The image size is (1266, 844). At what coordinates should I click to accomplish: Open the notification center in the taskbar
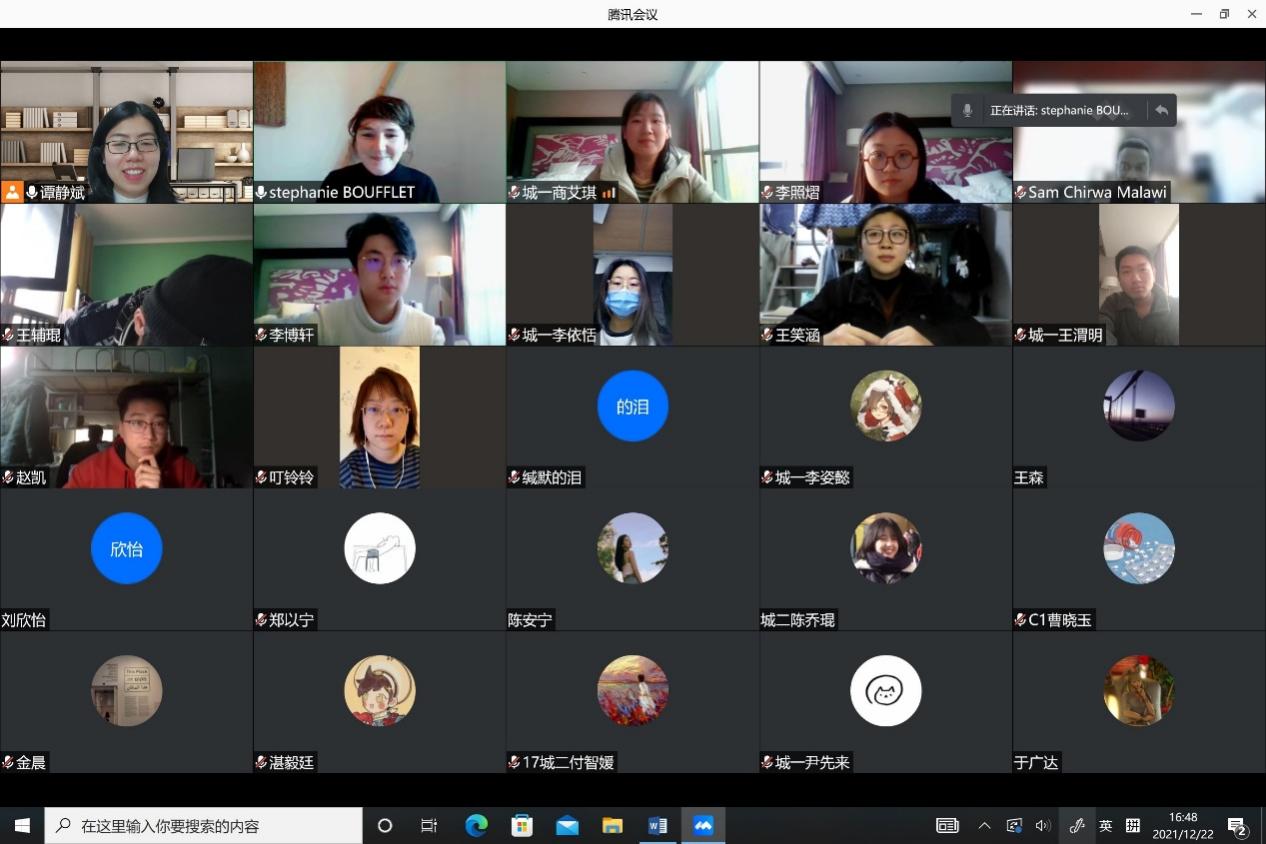(1237, 826)
